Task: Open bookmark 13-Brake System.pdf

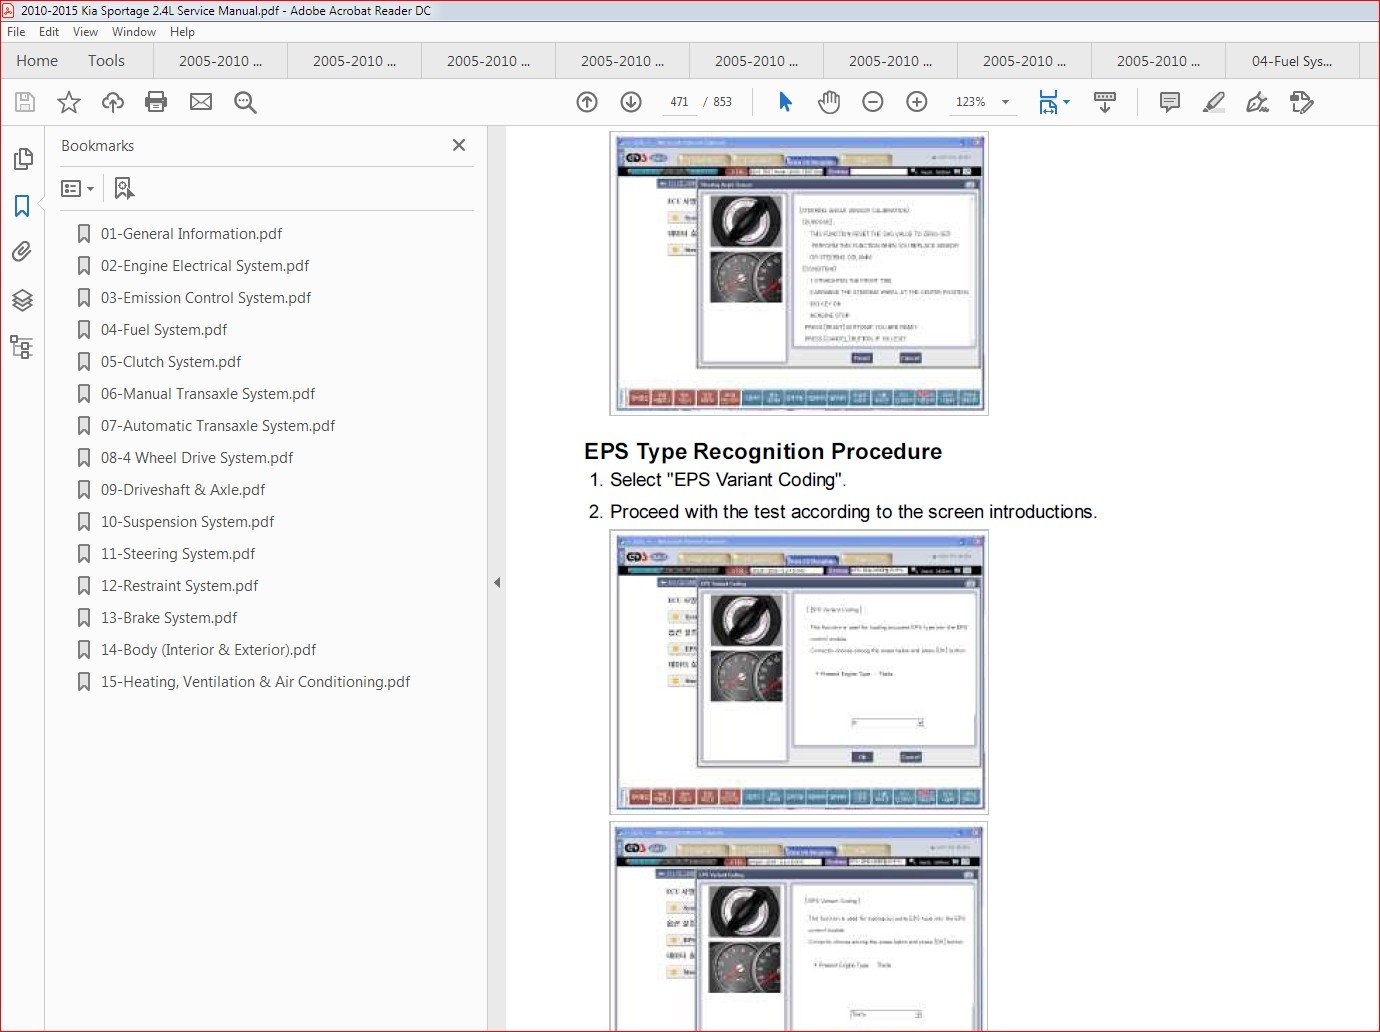Action: coord(168,618)
